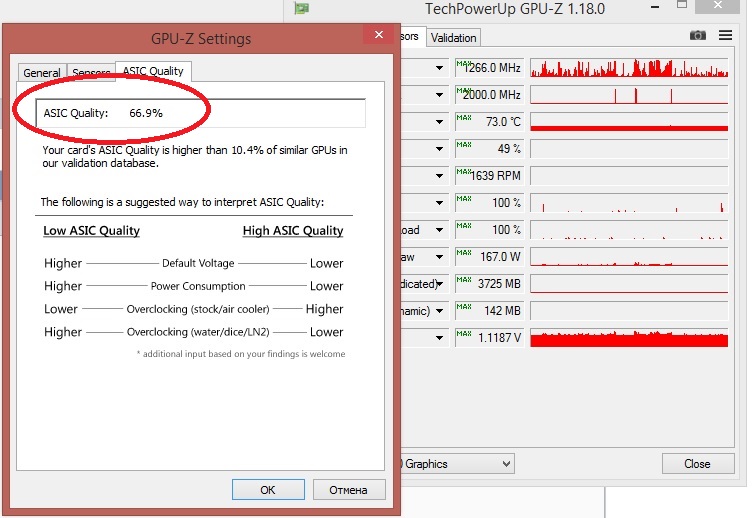Click the OK button

[x=268, y=490]
